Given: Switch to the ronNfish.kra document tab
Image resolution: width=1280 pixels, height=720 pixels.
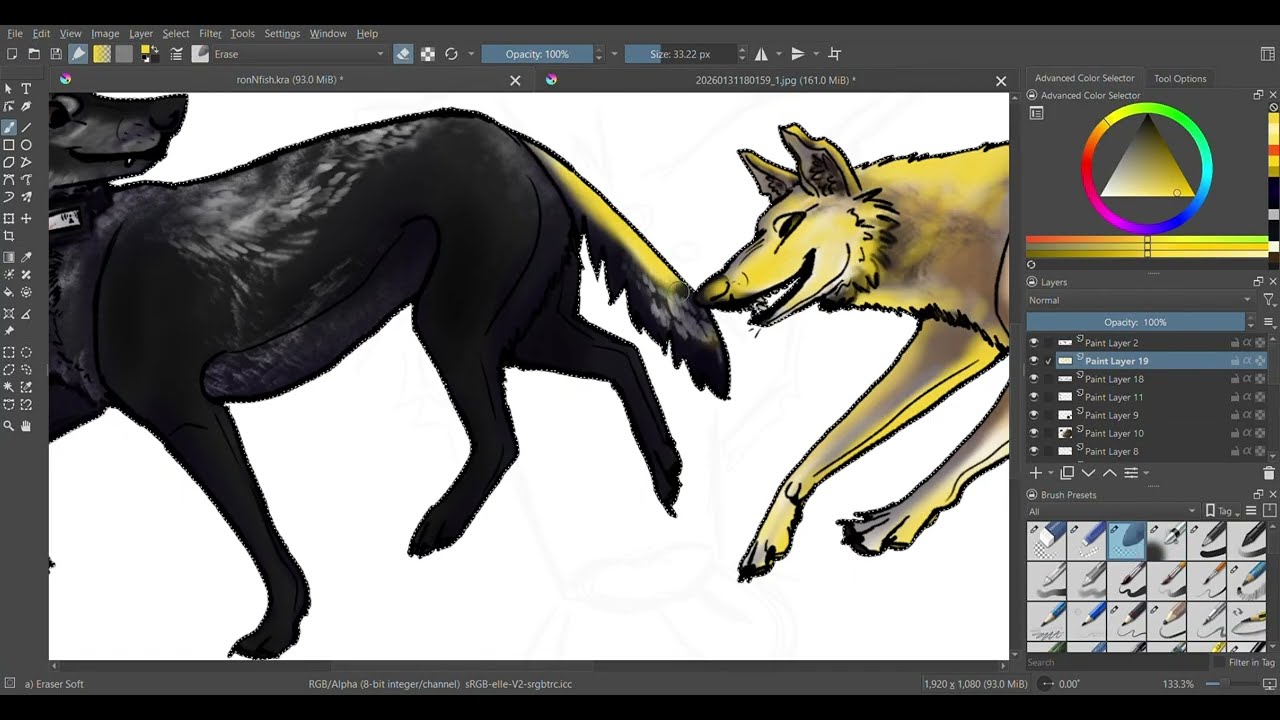Looking at the screenshot, I should coord(289,80).
